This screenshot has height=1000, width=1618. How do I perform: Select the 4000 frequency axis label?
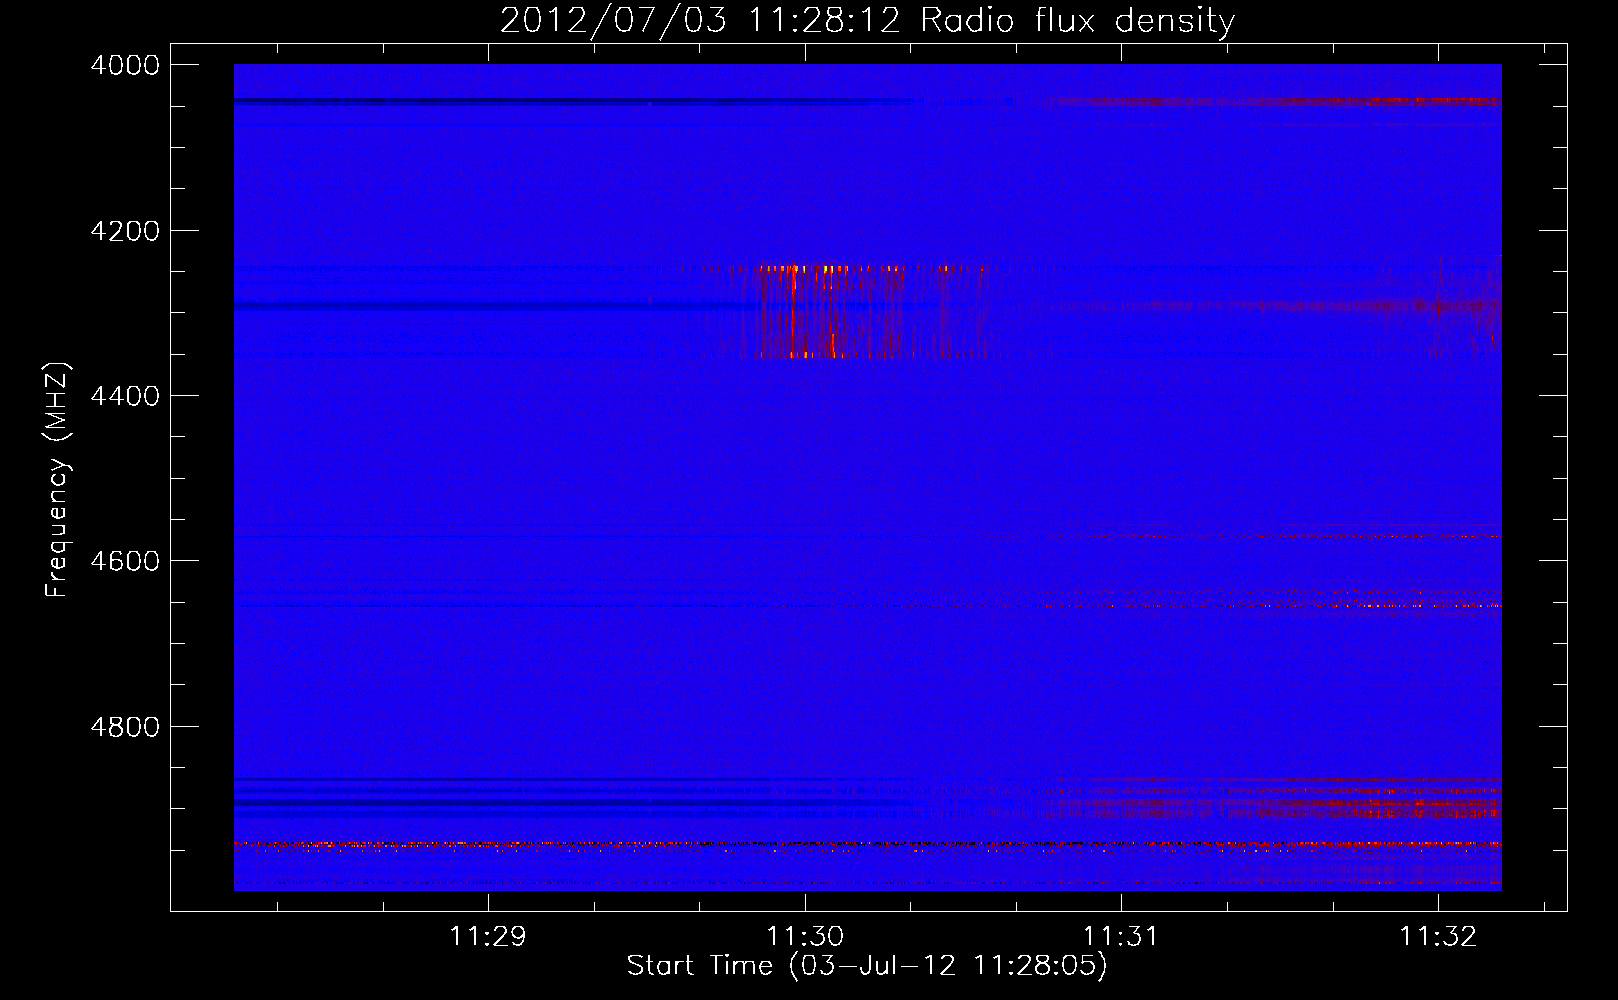[125, 65]
